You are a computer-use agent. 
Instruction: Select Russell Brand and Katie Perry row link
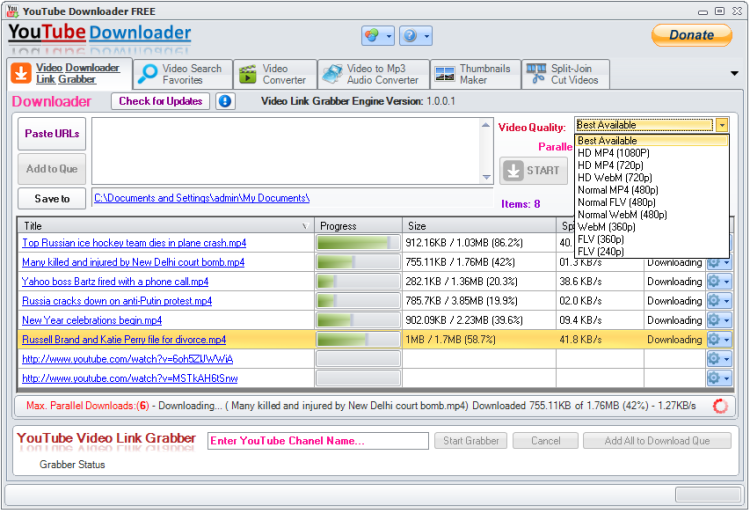[x=124, y=340]
